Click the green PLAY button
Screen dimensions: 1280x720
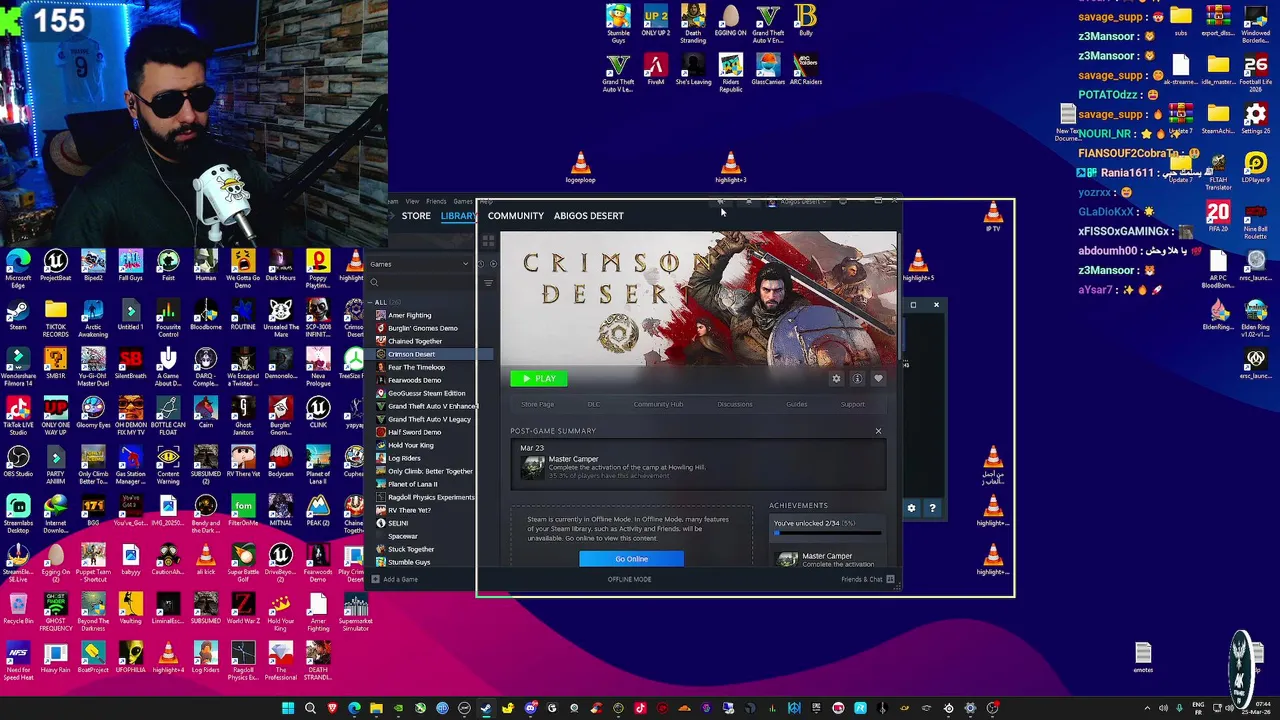539,378
